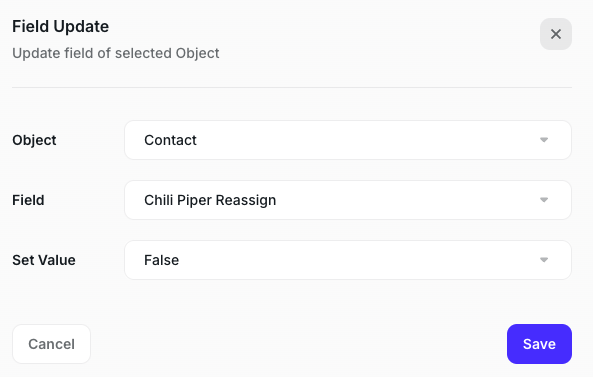
Task: Click the divider line below the header
Action: (292, 87)
